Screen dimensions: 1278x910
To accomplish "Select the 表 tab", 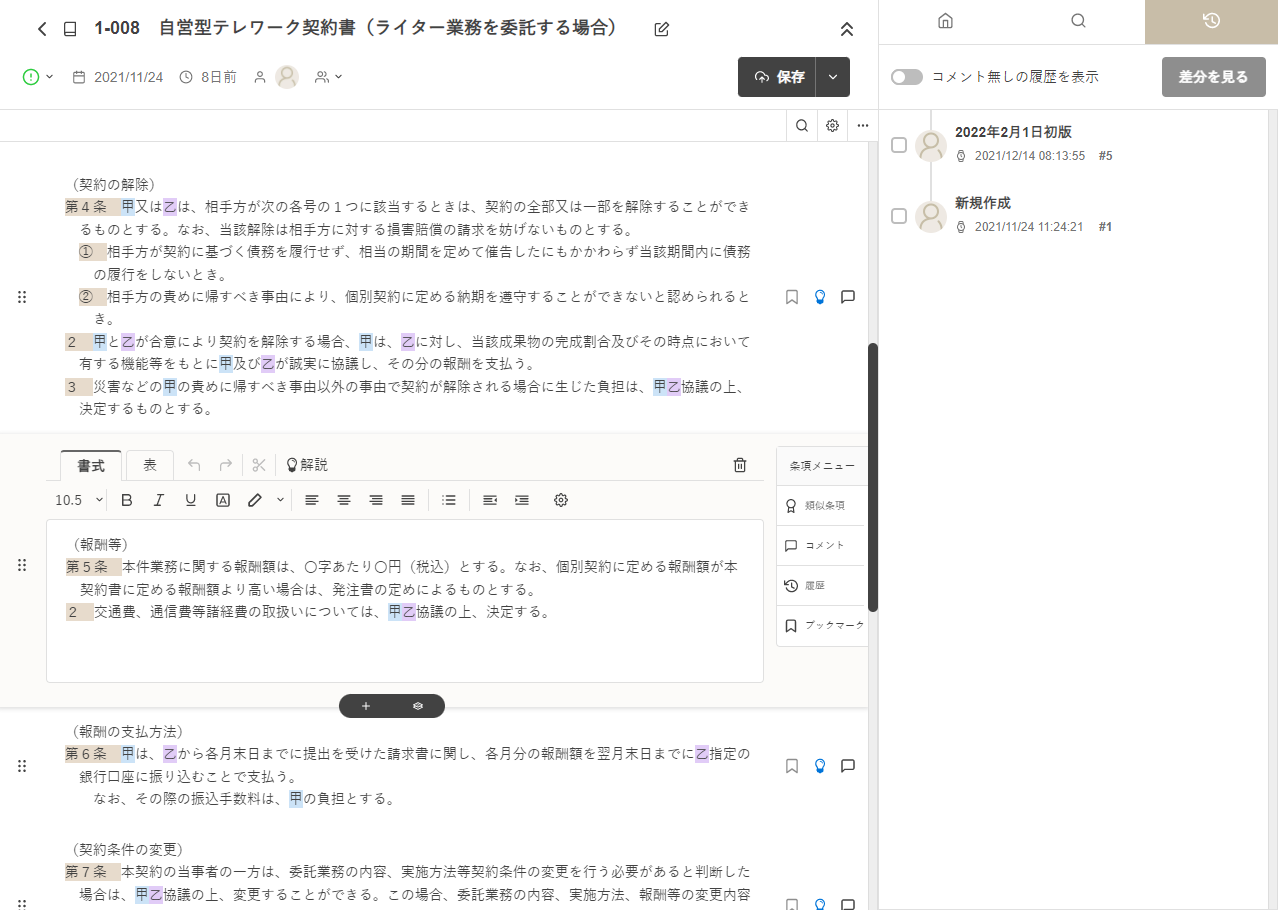I will [x=150, y=465].
